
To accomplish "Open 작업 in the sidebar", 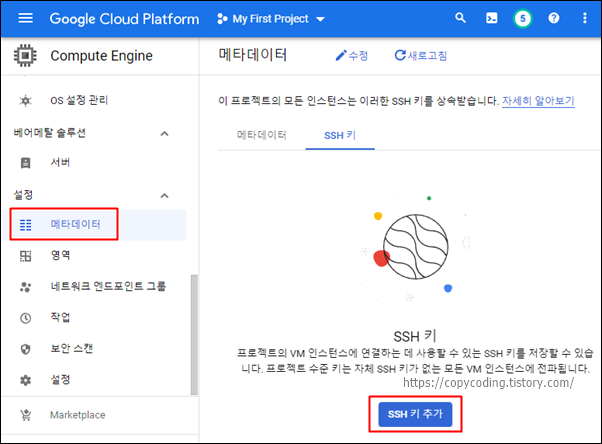I will coord(60,318).
